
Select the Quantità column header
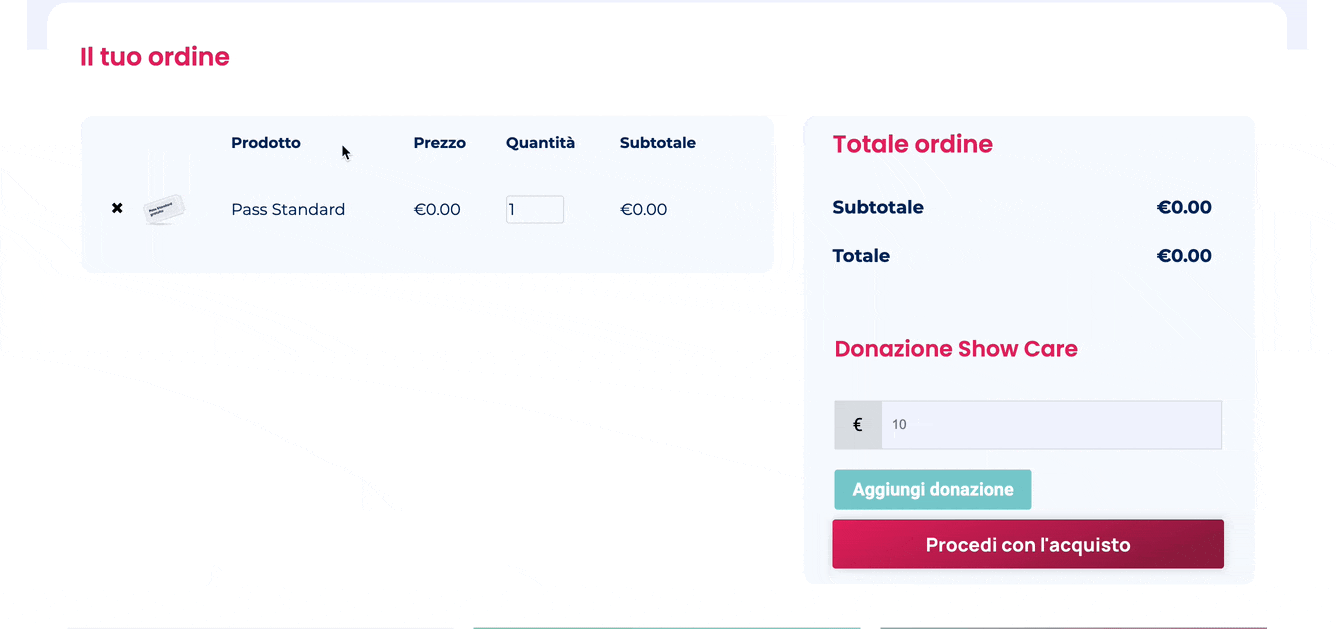(x=541, y=143)
